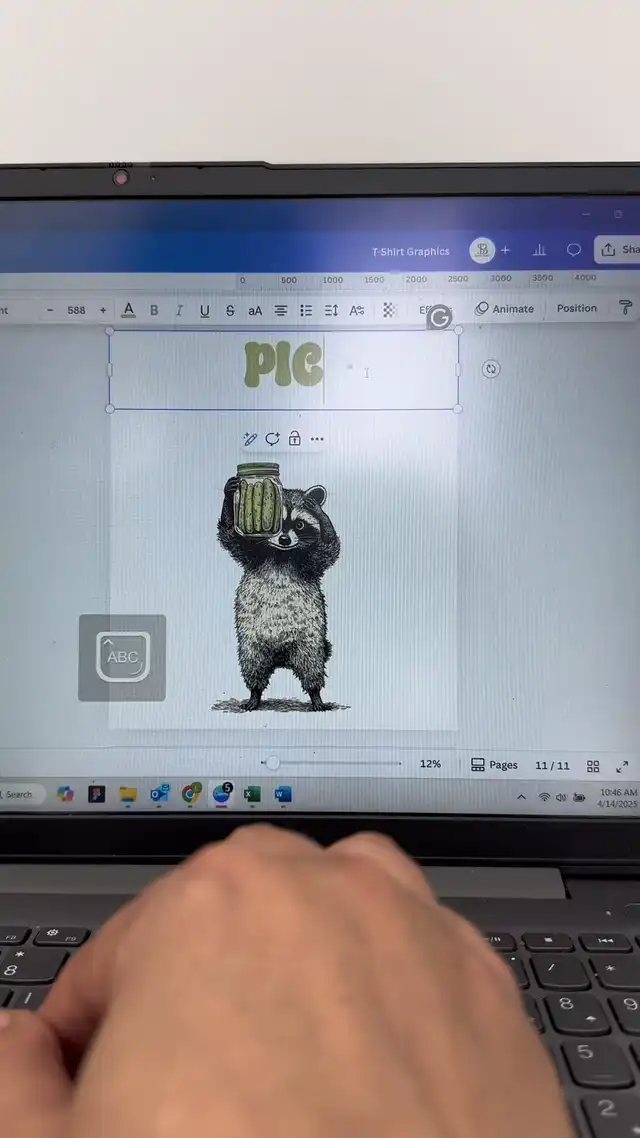Apply strikethrough to the text
Viewport: 640px width, 1138px height.
(230, 311)
